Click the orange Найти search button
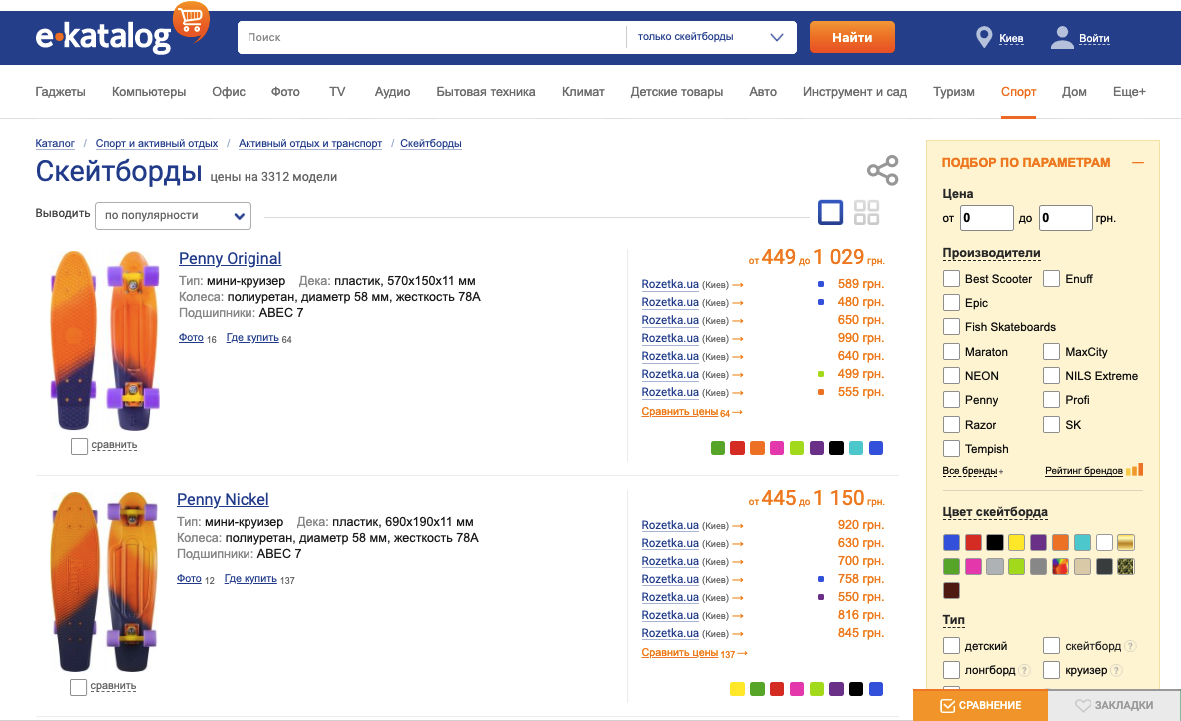 coord(852,37)
